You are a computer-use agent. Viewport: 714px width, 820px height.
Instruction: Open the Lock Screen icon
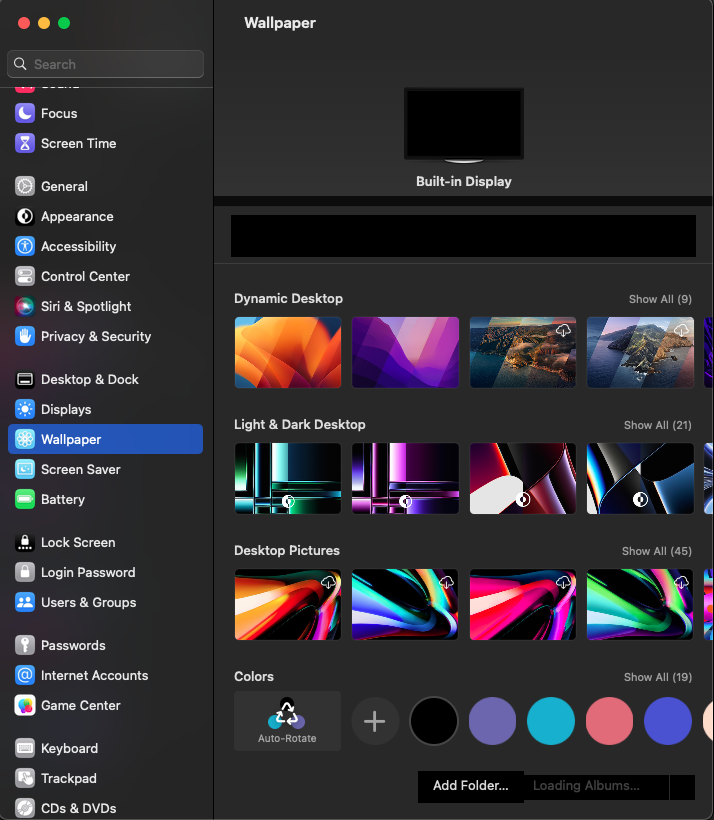coord(25,543)
